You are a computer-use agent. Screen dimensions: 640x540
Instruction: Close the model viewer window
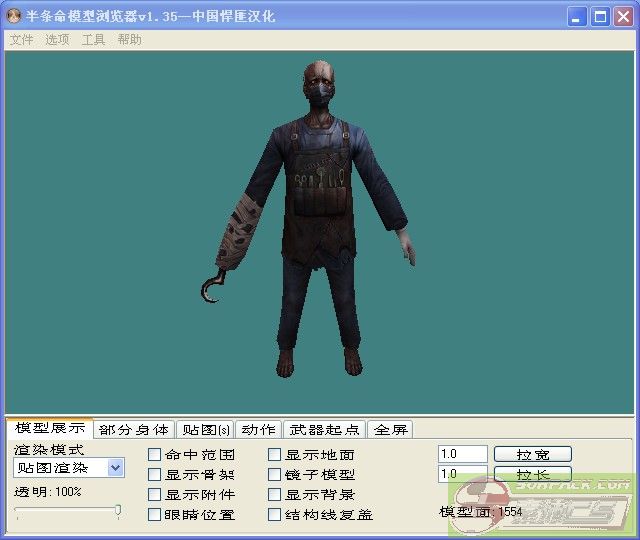622,17
